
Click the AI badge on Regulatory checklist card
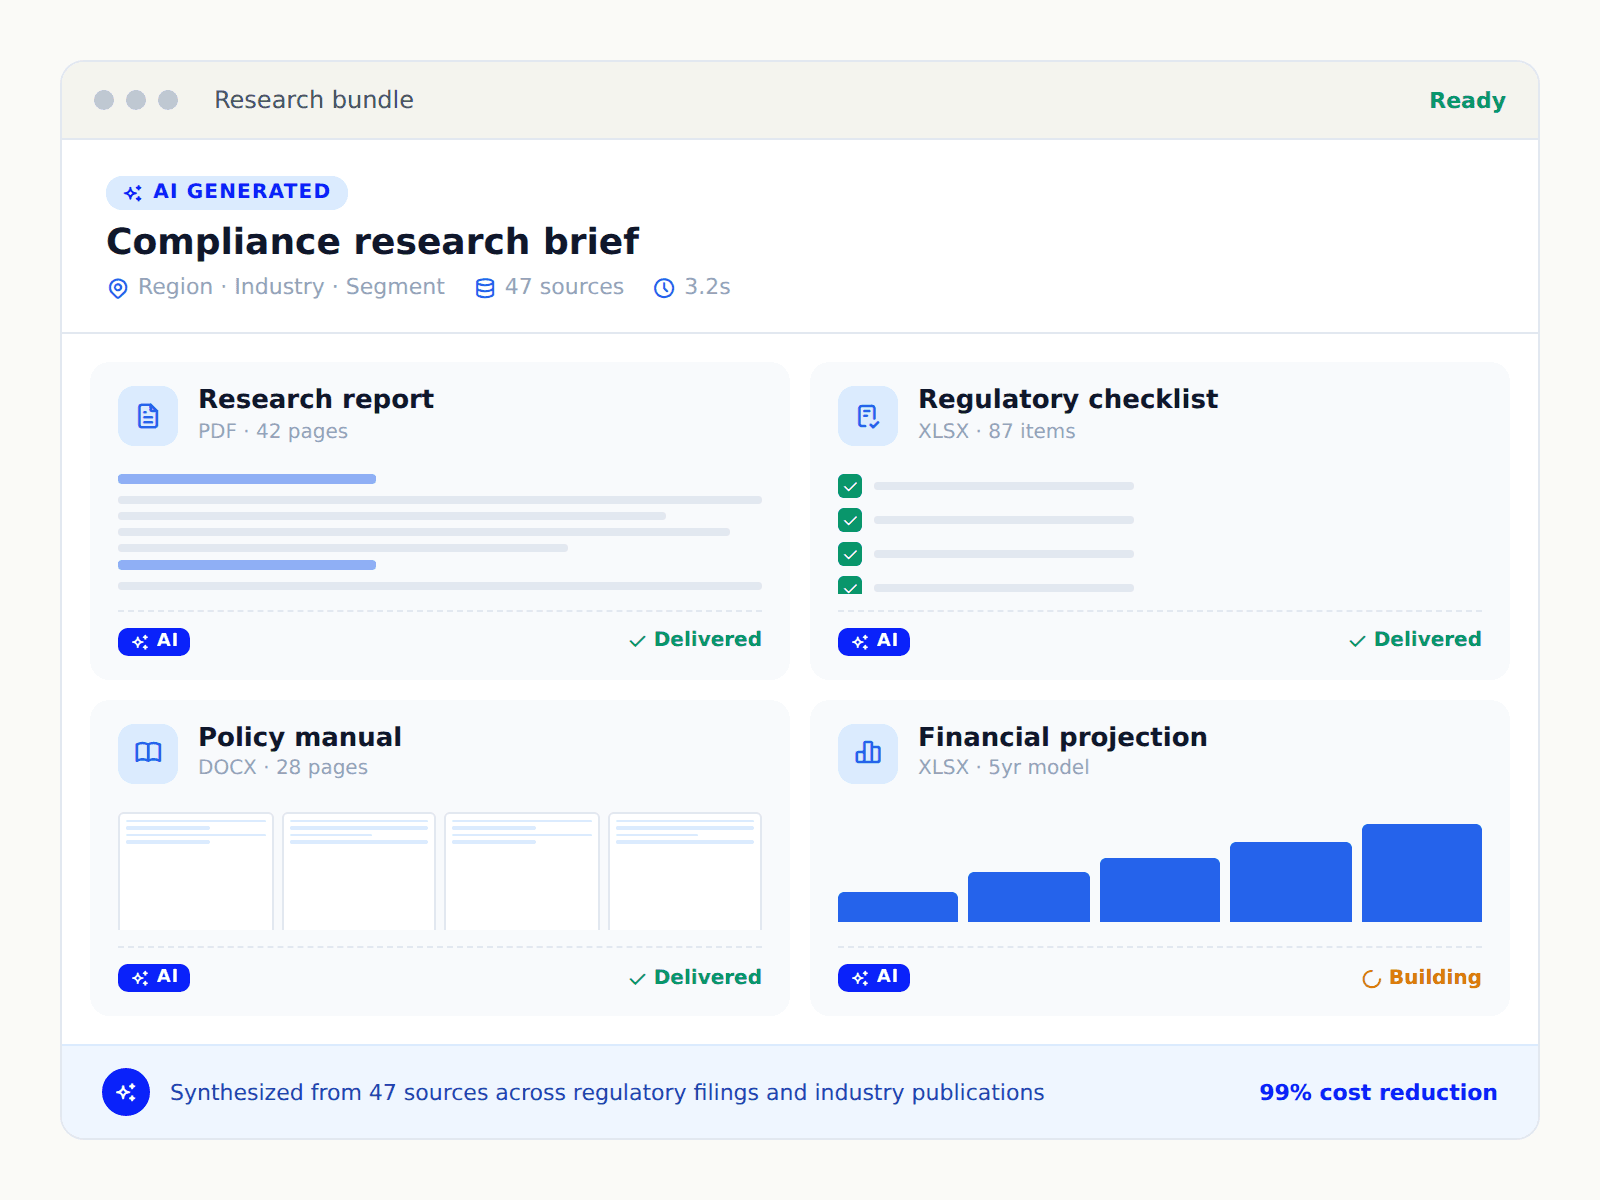[x=874, y=641]
